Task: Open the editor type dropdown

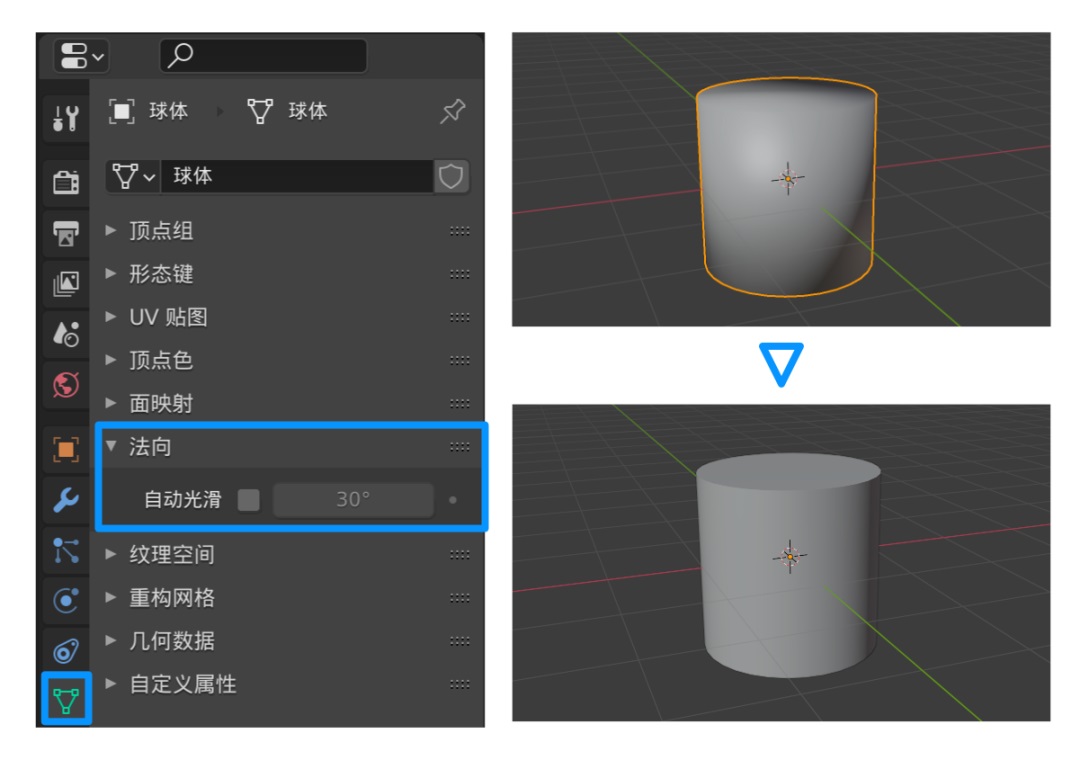Action: pos(81,56)
